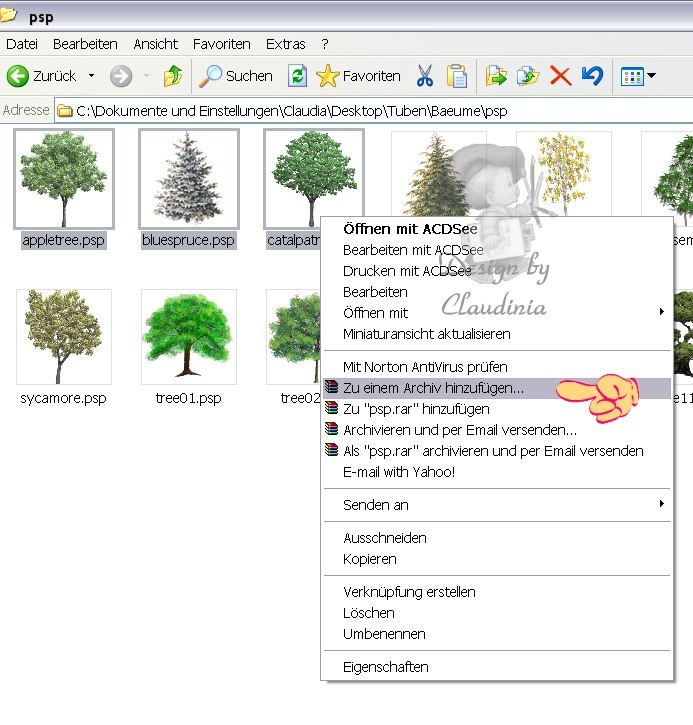Expand the Öffnen mit submenu arrow
The image size is (693, 725).
point(662,312)
